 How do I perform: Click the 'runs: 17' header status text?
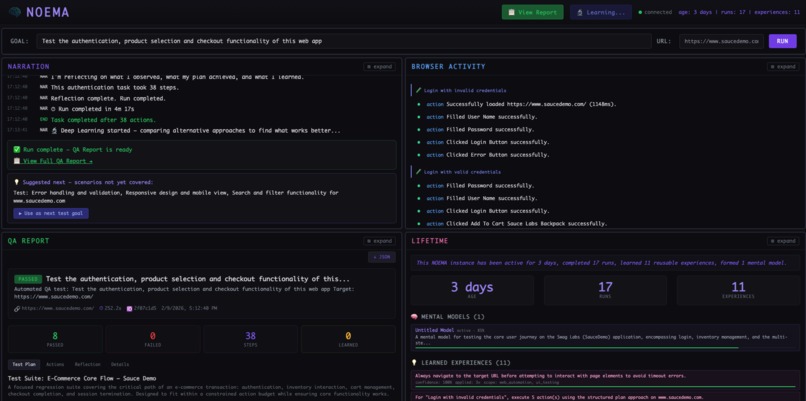tap(734, 12)
